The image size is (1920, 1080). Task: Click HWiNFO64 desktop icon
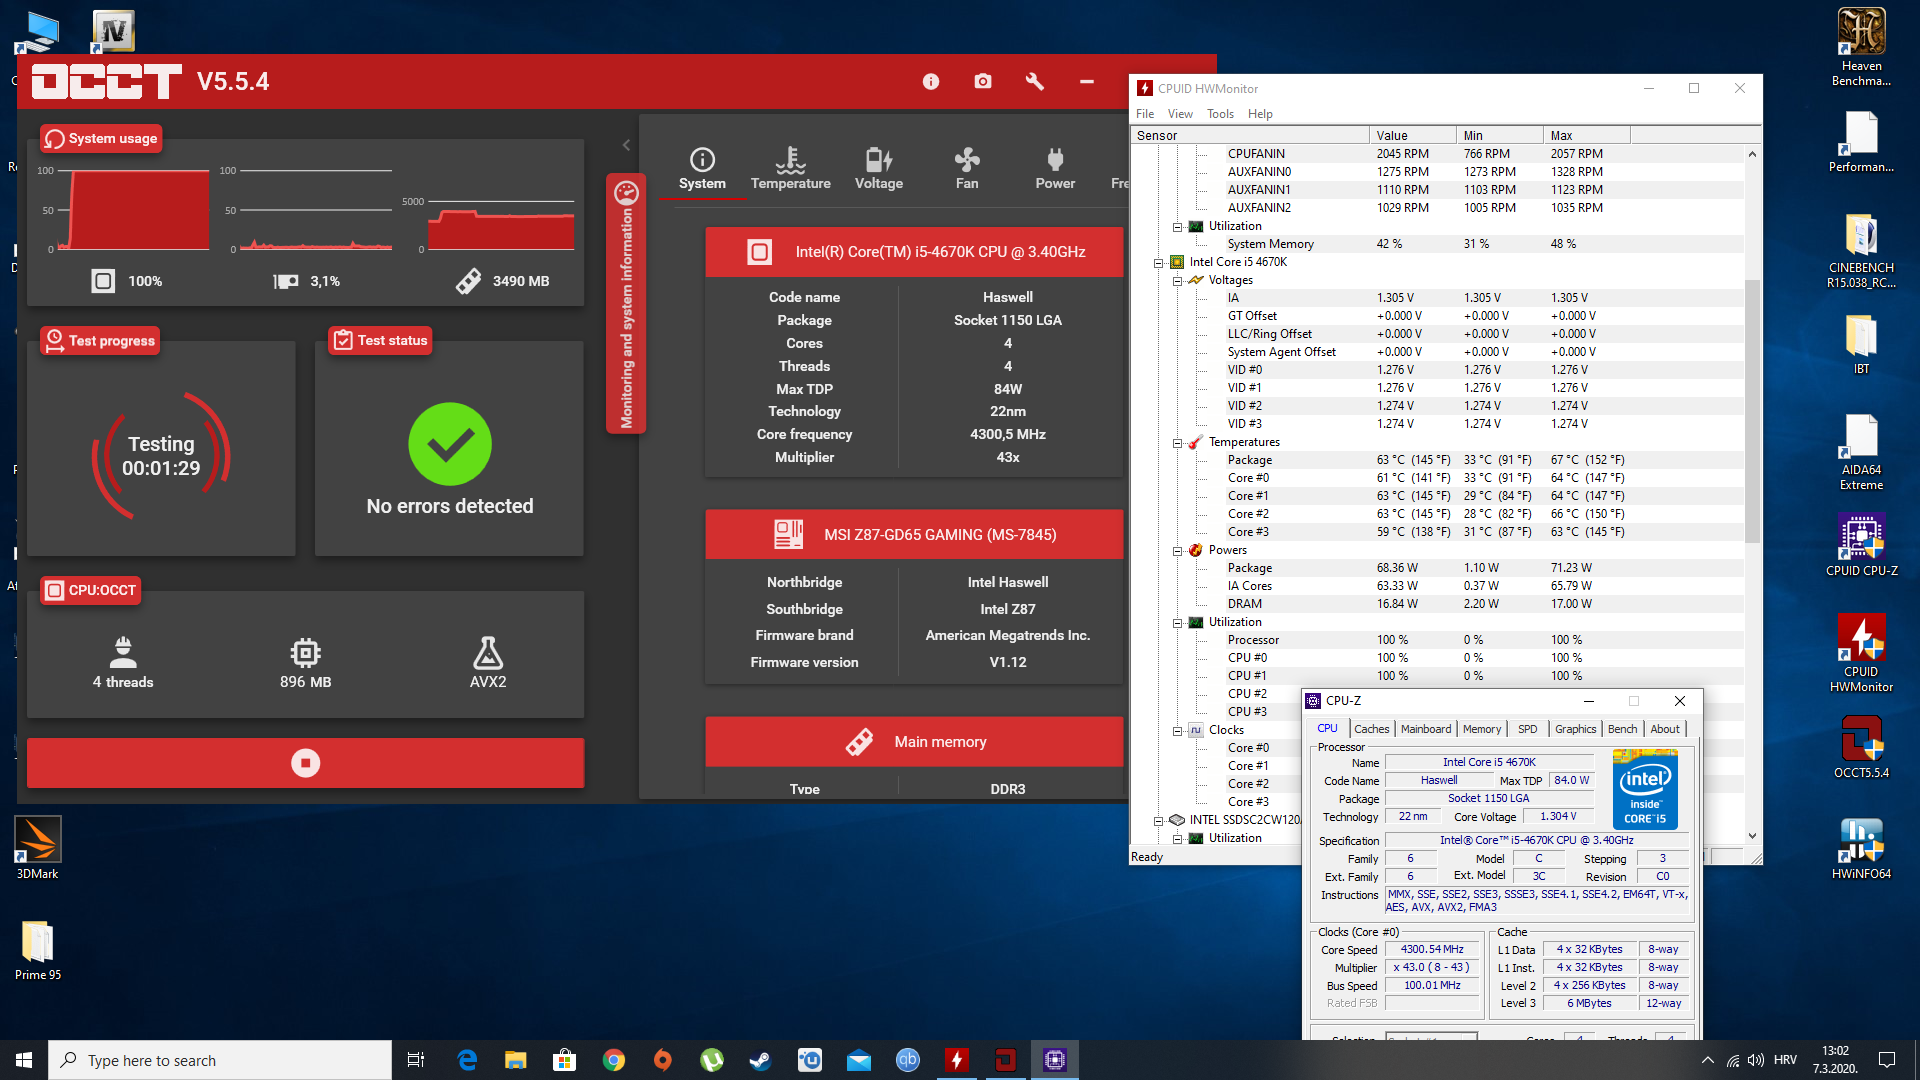(x=1861, y=848)
